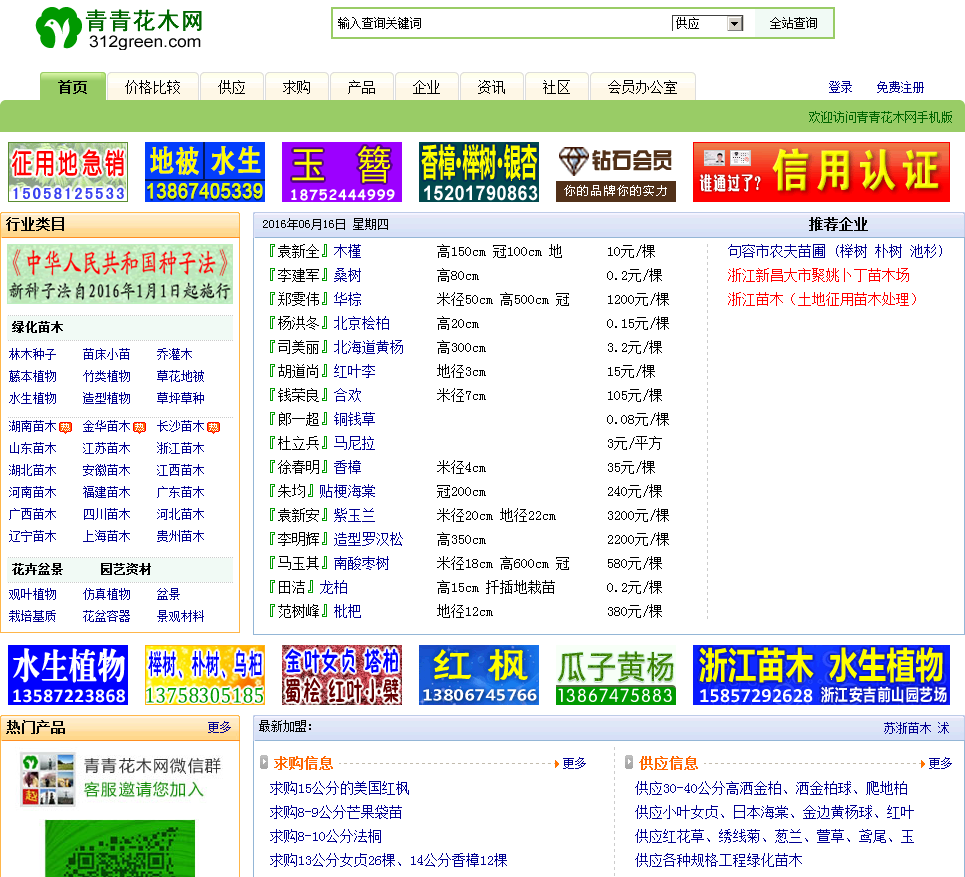Screen dimensions: 965x877
Task: Open the 金叶女贞 塔柏 banner ad
Action: (x=342, y=675)
